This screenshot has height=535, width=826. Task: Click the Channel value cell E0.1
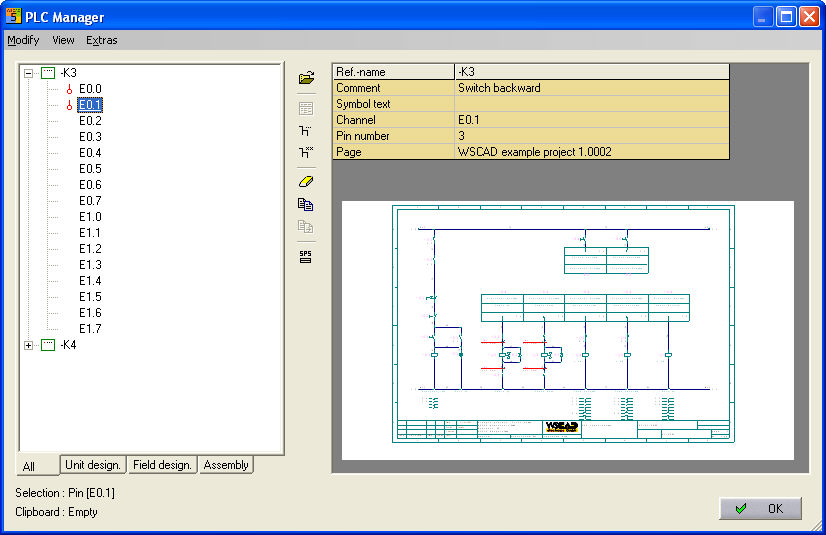(592, 120)
